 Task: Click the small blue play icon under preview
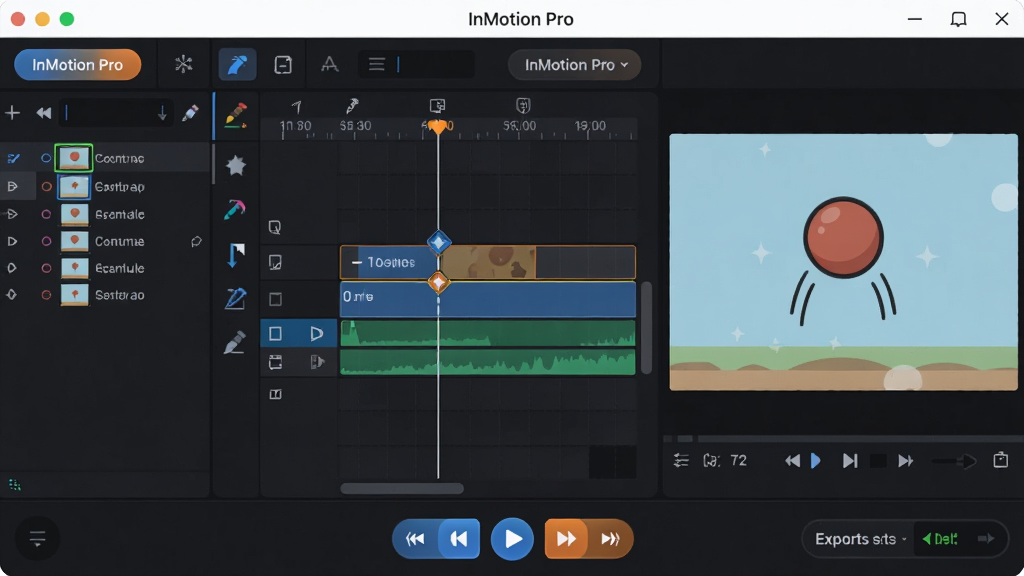[816, 461]
